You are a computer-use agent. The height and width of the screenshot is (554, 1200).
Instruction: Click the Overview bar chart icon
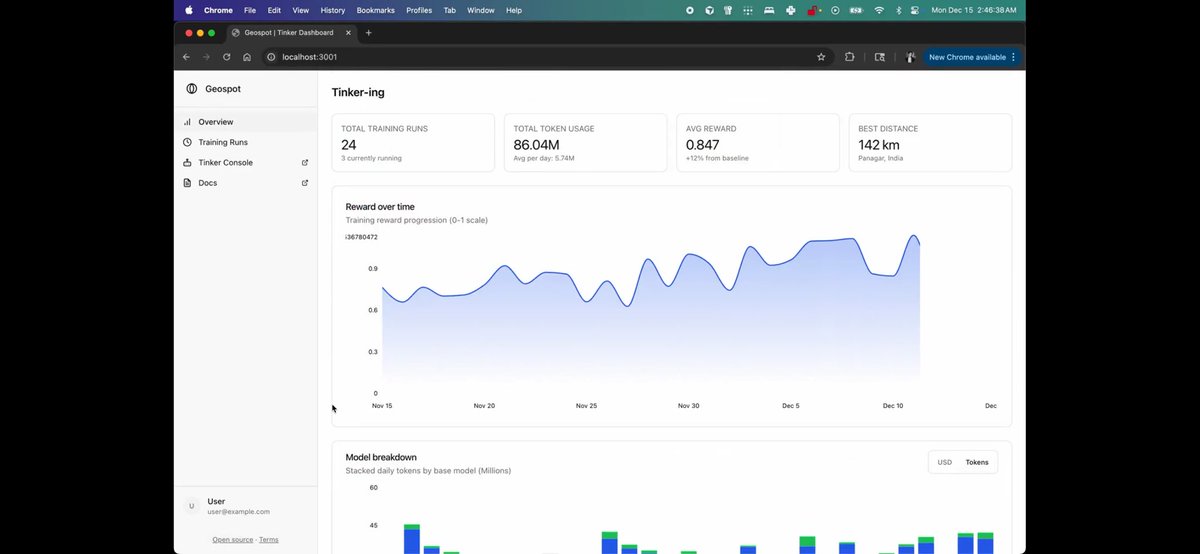coord(188,122)
